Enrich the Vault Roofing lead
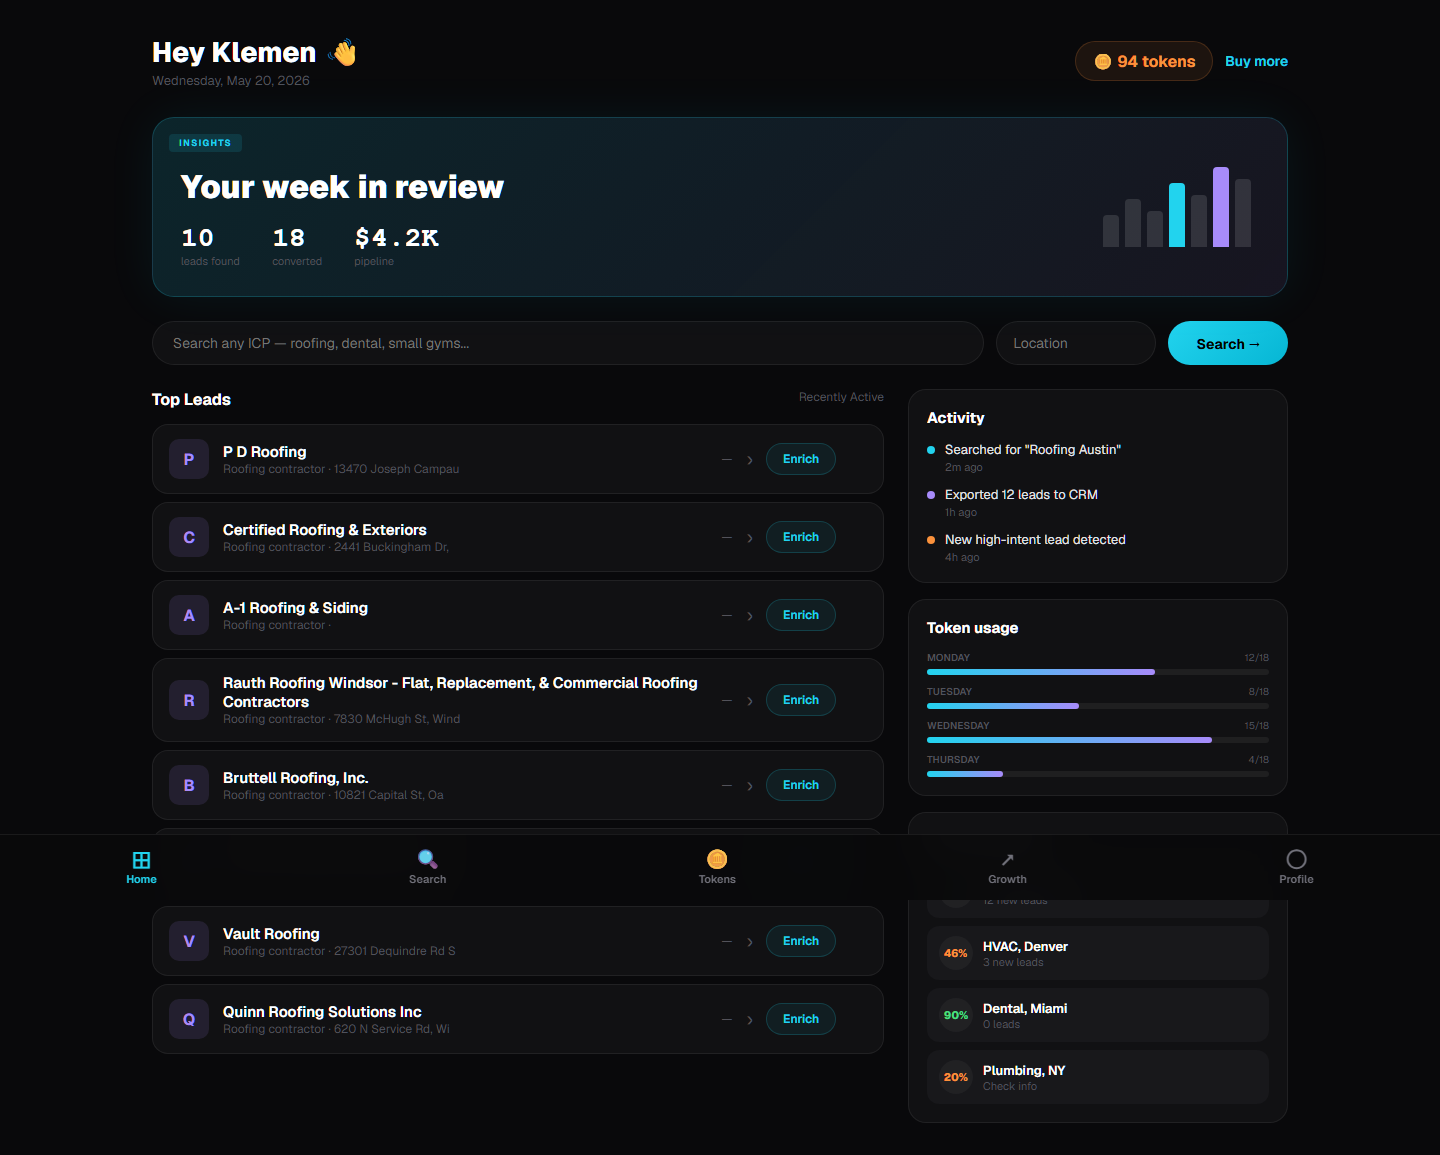The height and width of the screenshot is (1155, 1440). click(801, 941)
